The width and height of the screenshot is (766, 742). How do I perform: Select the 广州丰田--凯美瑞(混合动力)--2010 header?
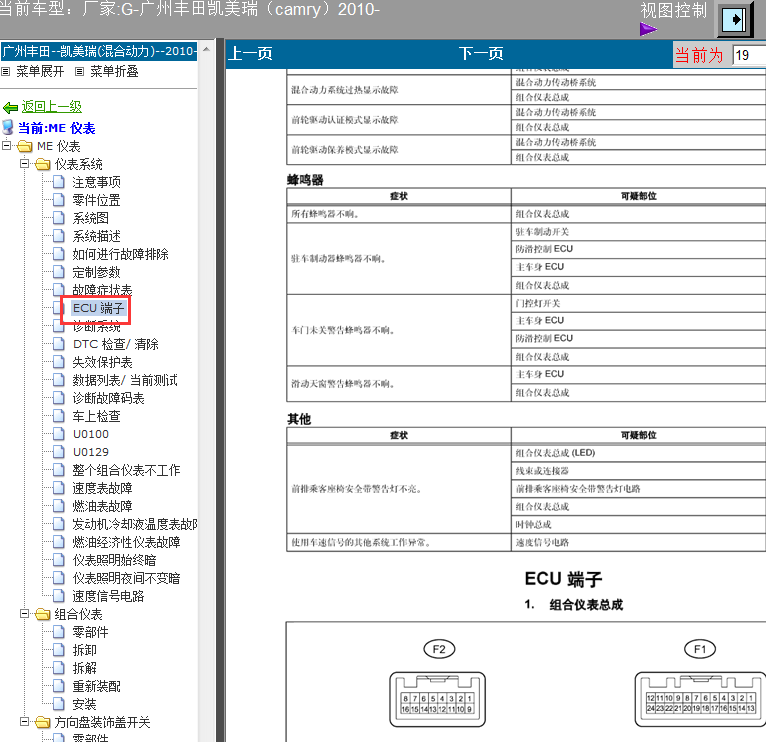click(x=99, y=51)
